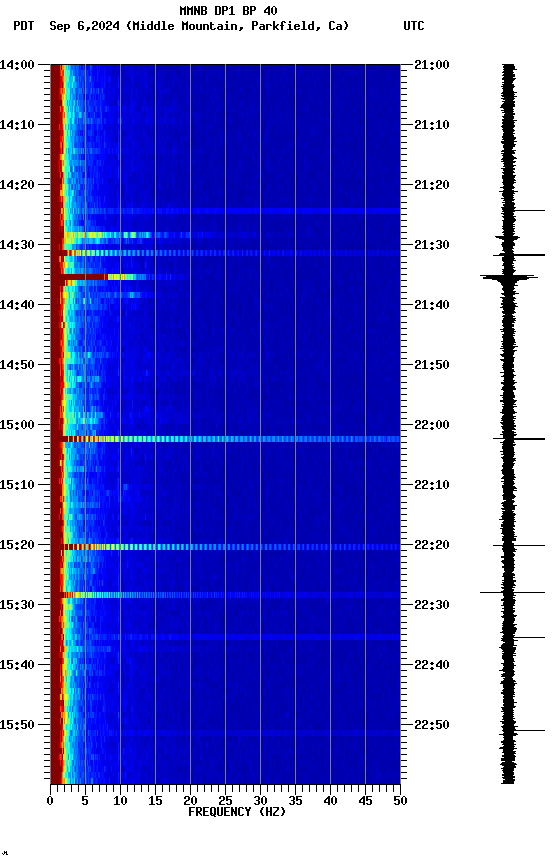552x864 pixels.
Task: Click the largest seismogram spike near 21:35 UTC
Action: 508,277
